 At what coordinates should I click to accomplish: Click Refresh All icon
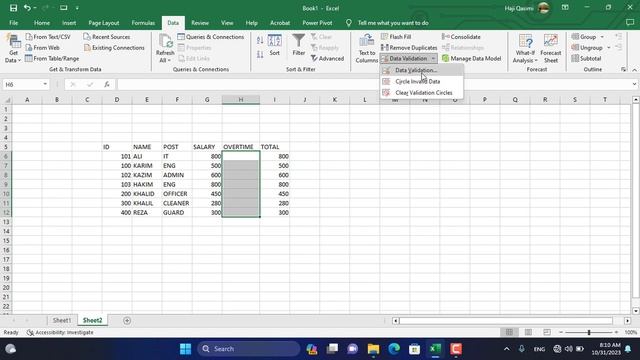click(x=165, y=49)
